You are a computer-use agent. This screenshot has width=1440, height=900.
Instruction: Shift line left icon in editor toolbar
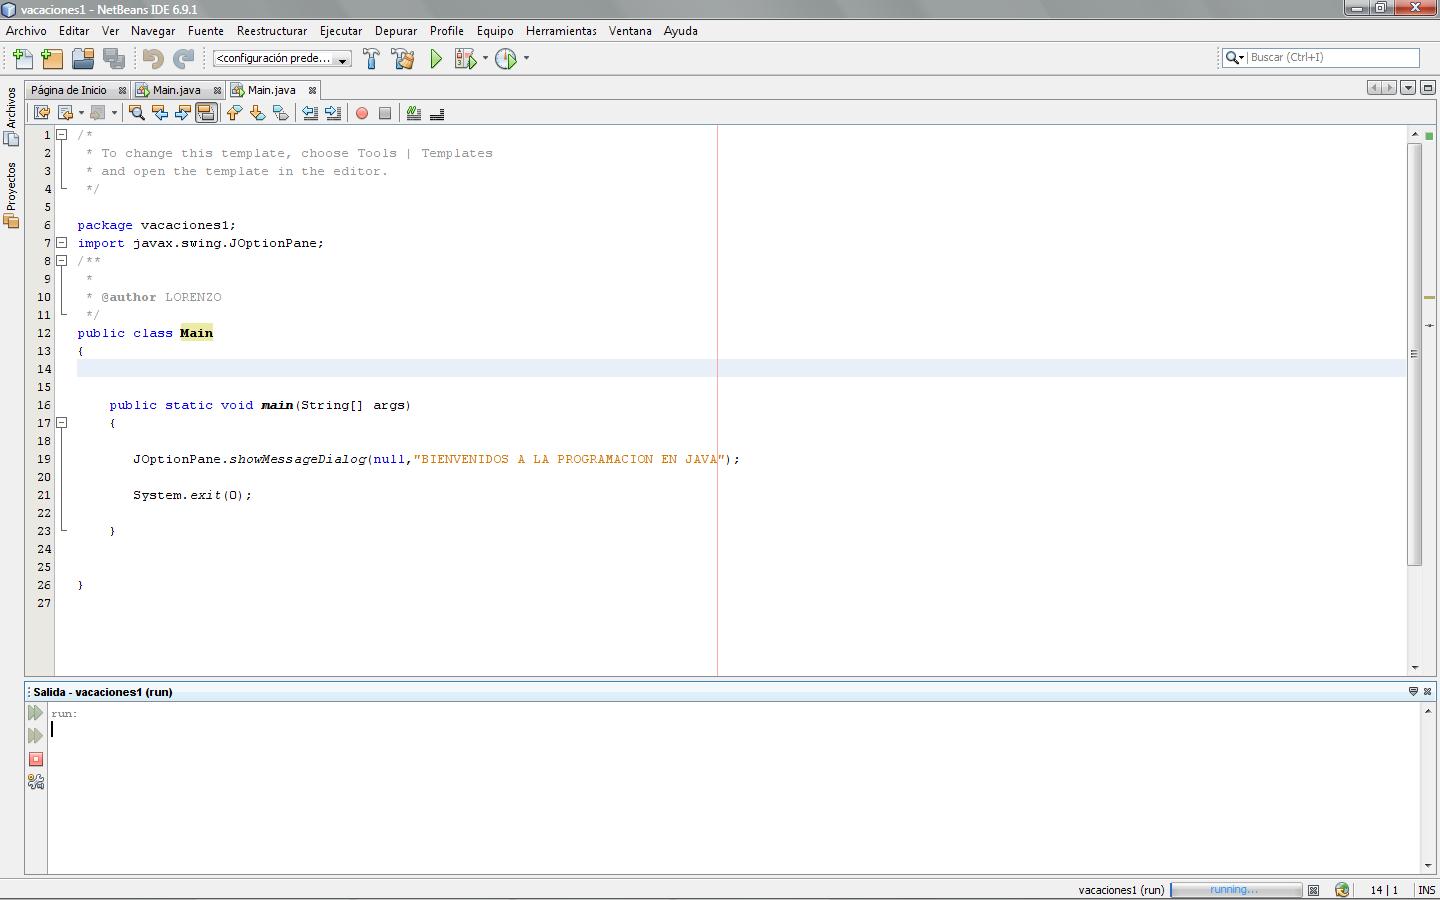coord(310,113)
